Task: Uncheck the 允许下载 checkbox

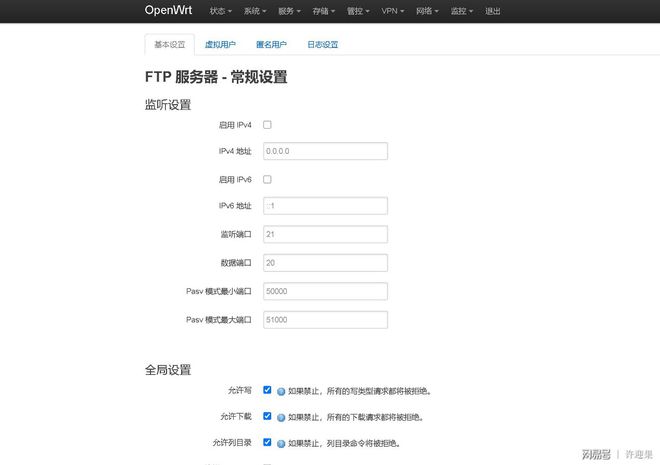Action: [267, 416]
